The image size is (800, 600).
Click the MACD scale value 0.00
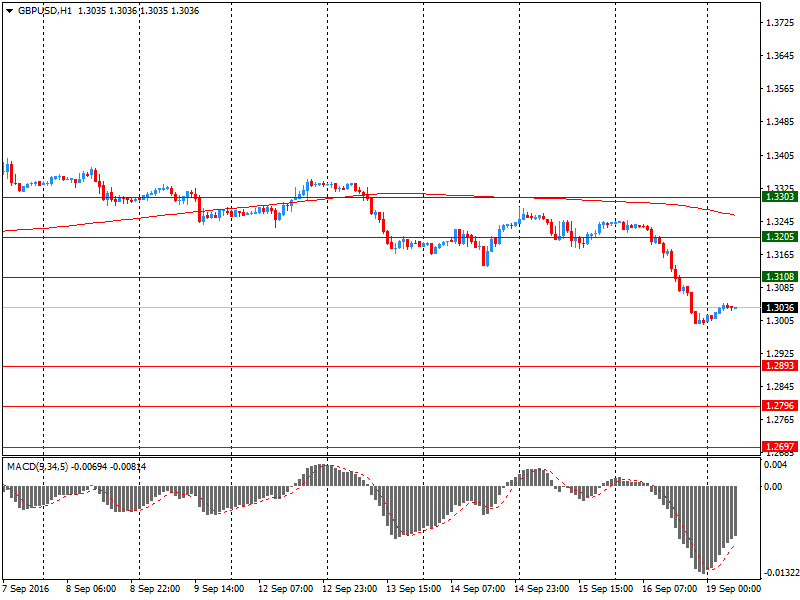pos(773,487)
